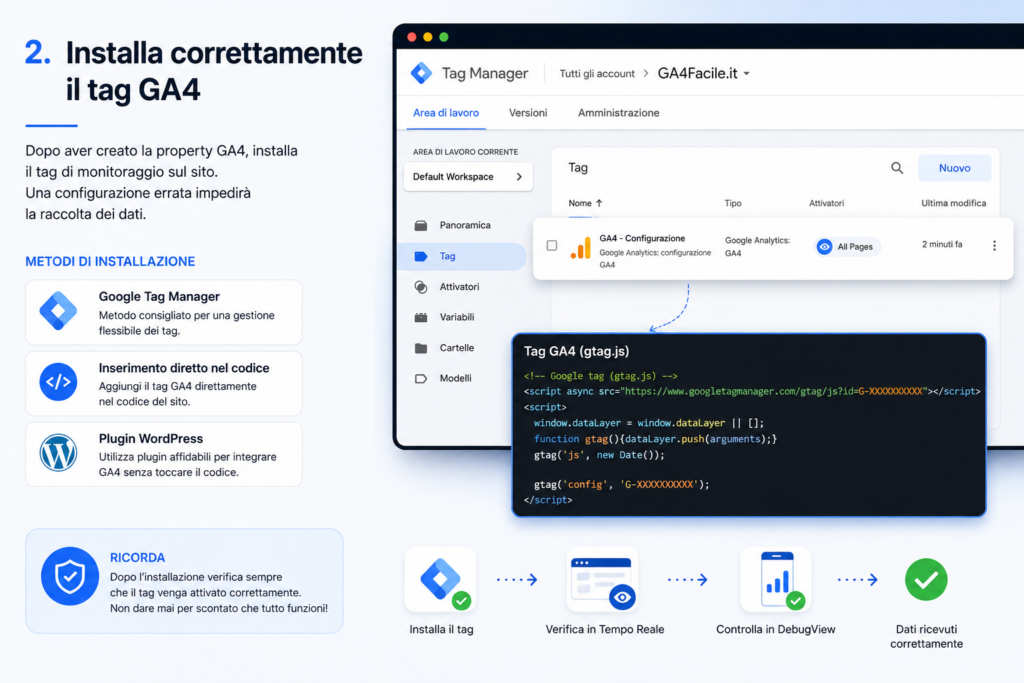Click the Ultima modifica column header

[953, 203]
